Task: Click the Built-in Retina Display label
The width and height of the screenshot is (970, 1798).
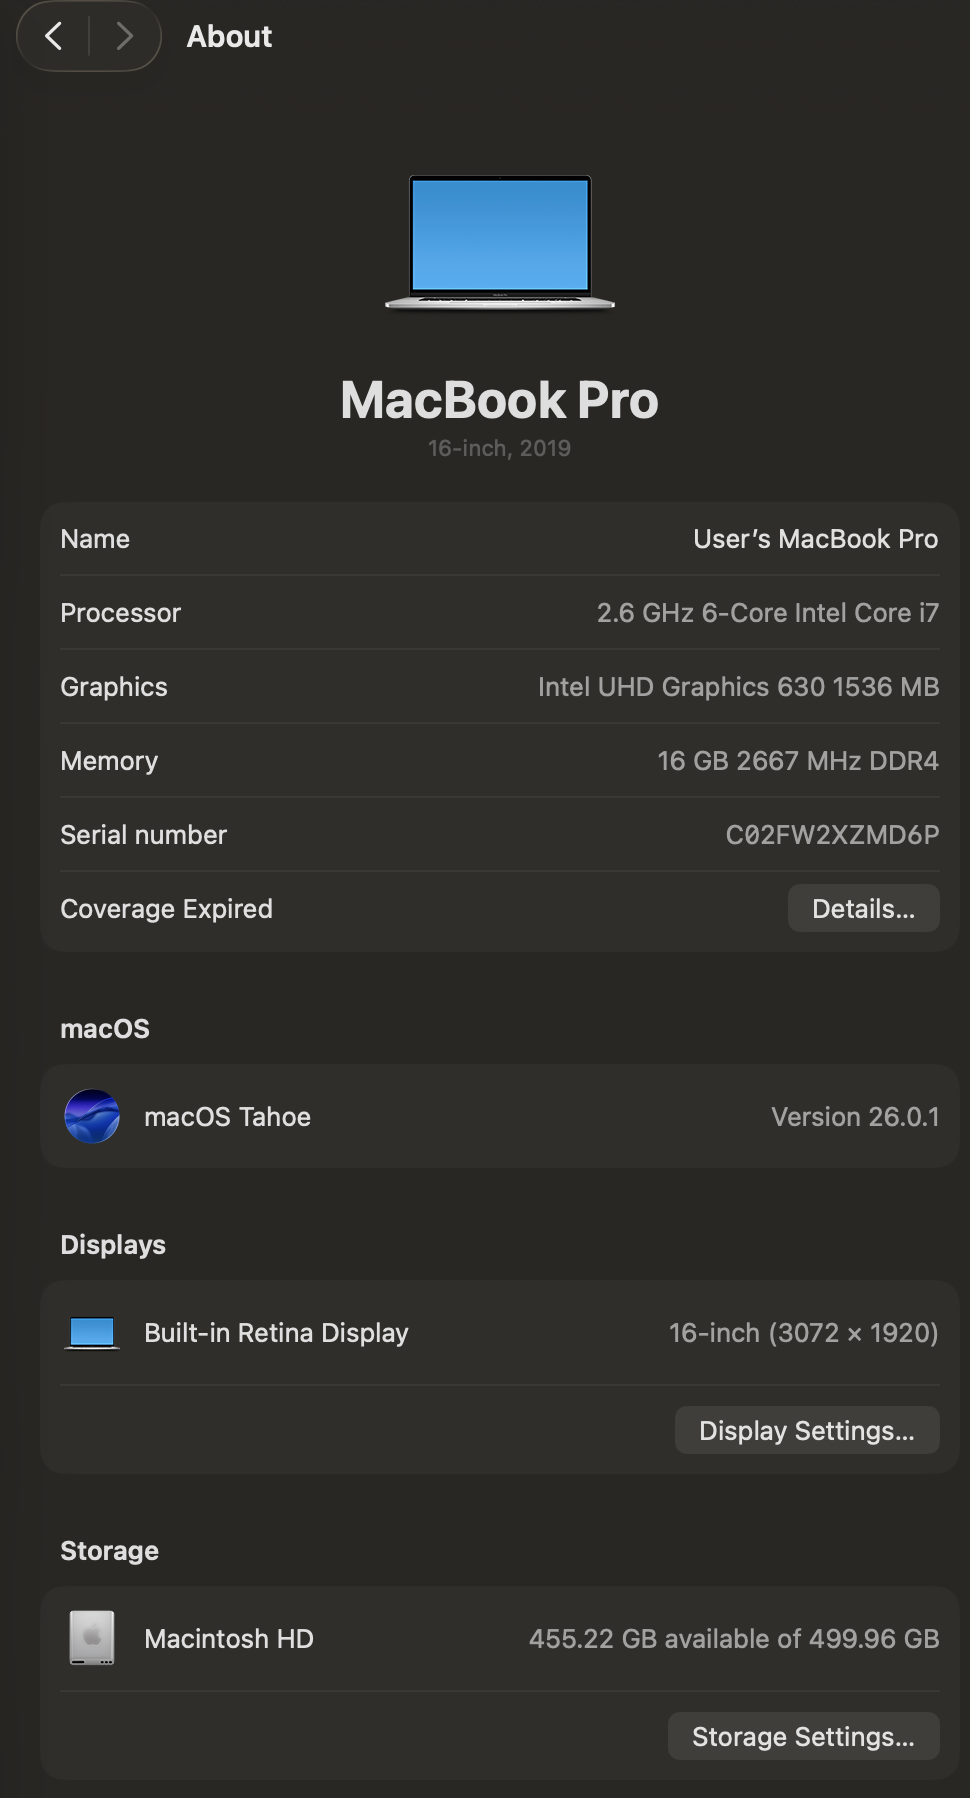Action: pos(276,1333)
